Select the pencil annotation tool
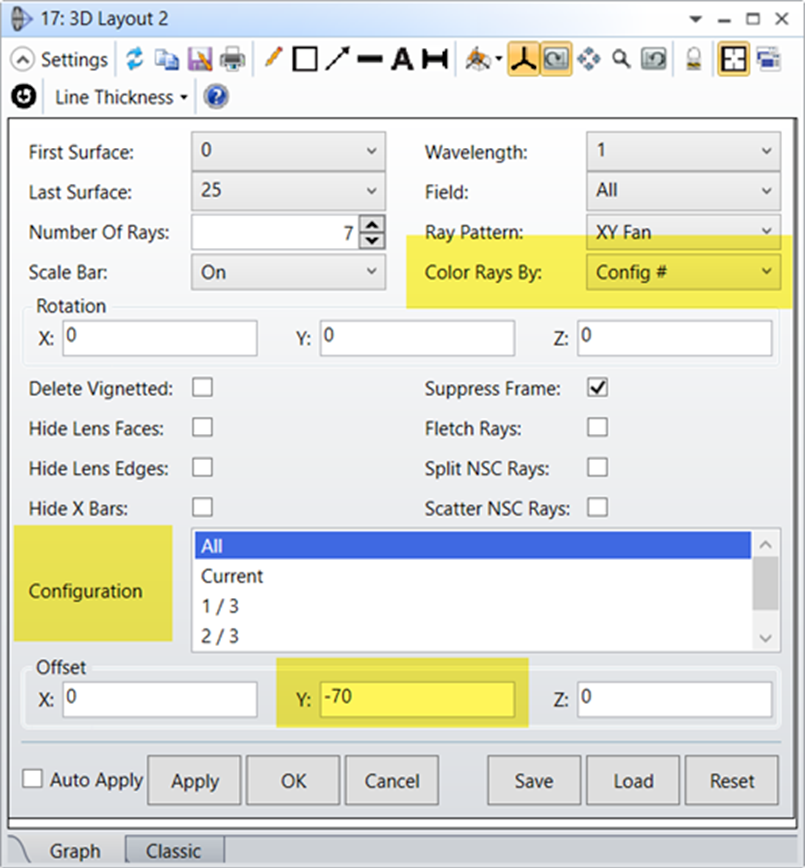 (273, 59)
